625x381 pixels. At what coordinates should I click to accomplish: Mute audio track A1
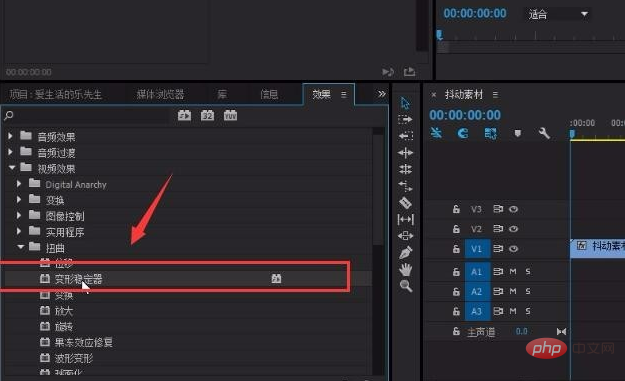(x=513, y=271)
